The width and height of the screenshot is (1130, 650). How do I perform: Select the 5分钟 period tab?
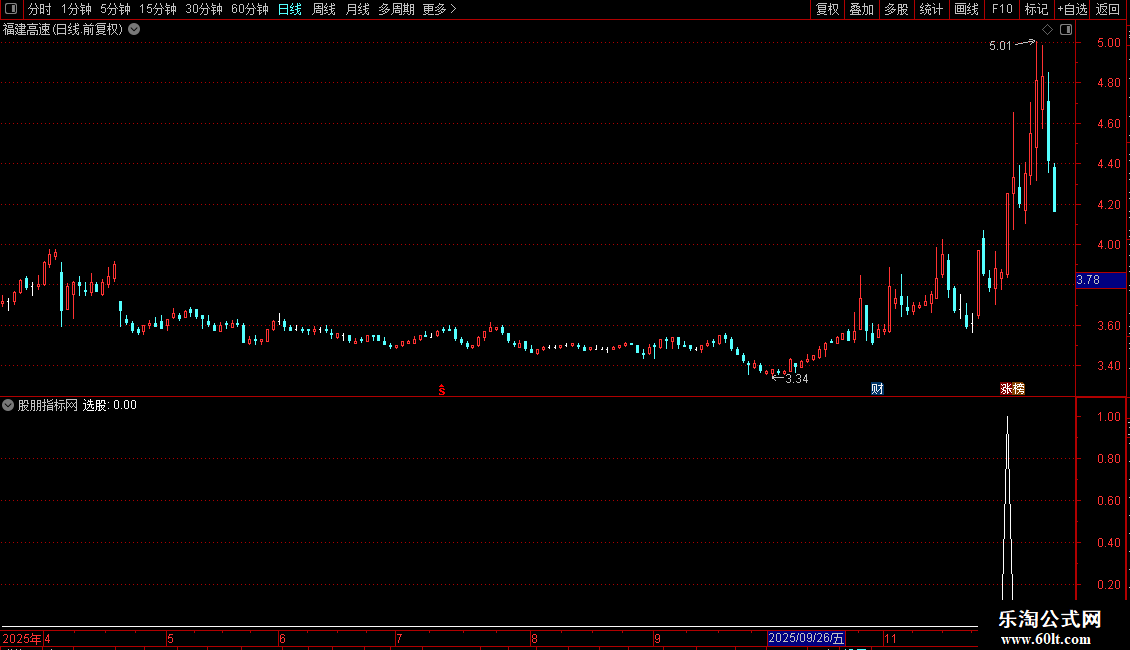point(115,9)
